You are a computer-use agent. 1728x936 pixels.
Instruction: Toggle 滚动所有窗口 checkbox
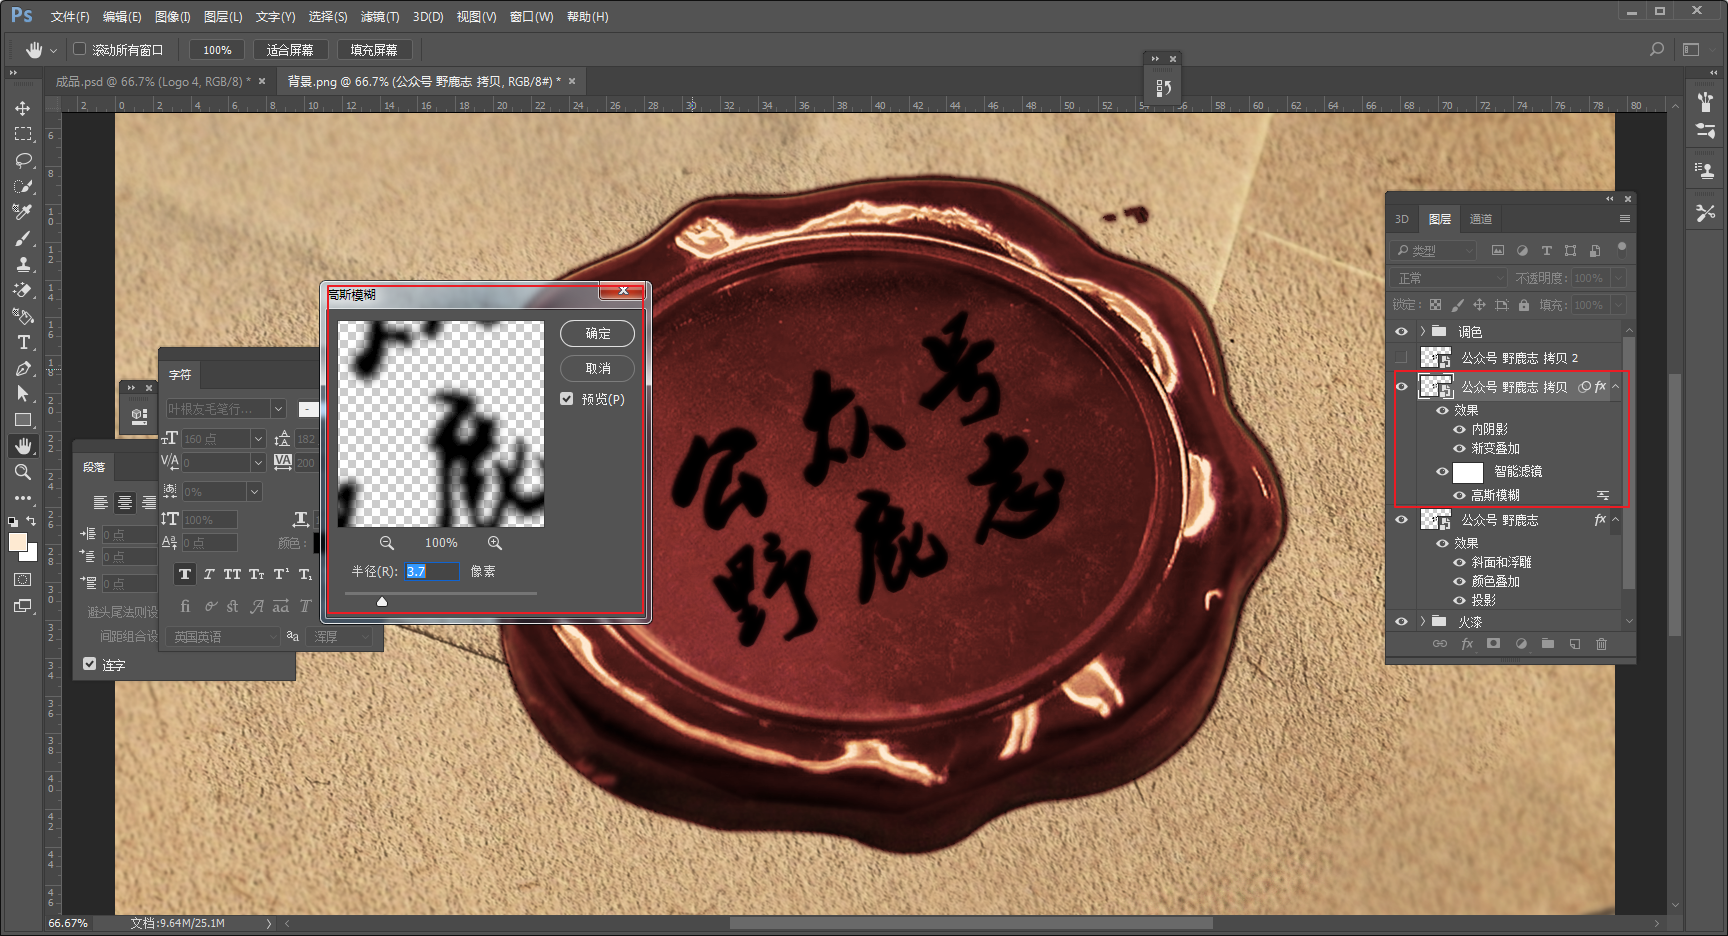pos(80,49)
